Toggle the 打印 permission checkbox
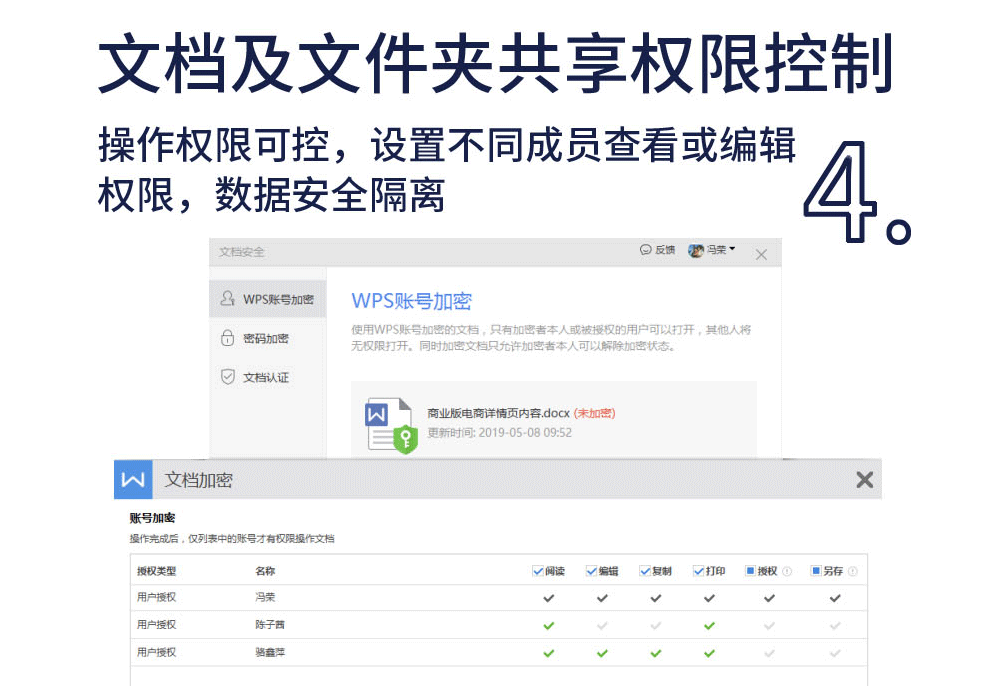This screenshot has height=686, width=1000. click(698, 571)
